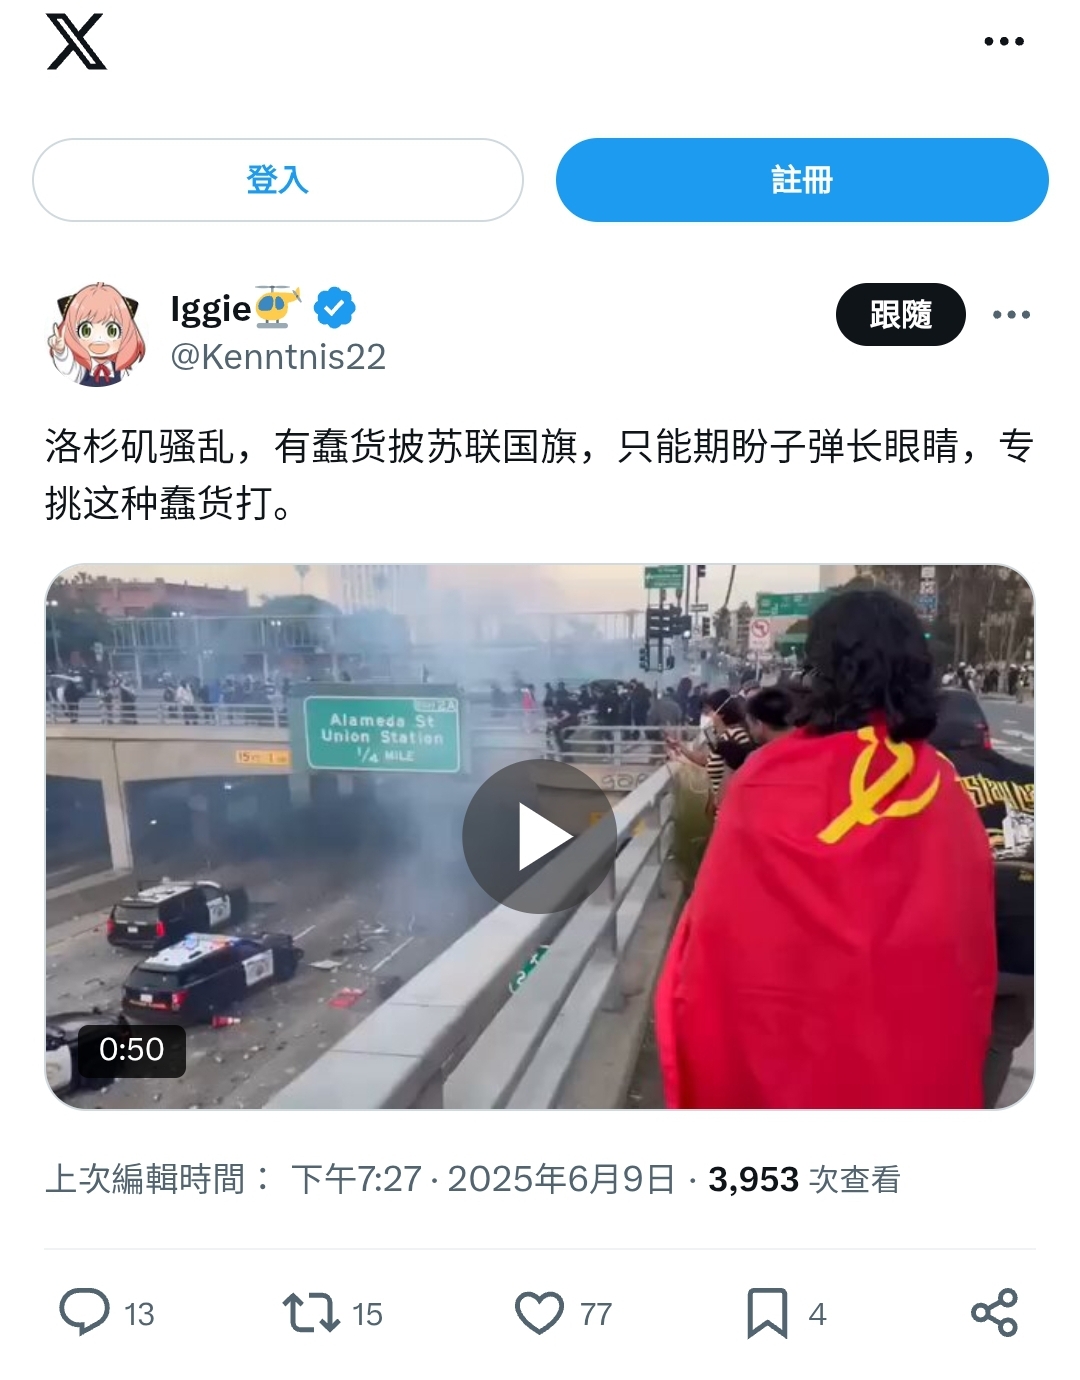Screen dimensions: 1080x1380
Task: Open the @Kenntnis22 handle link
Action: (x=278, y=357)
